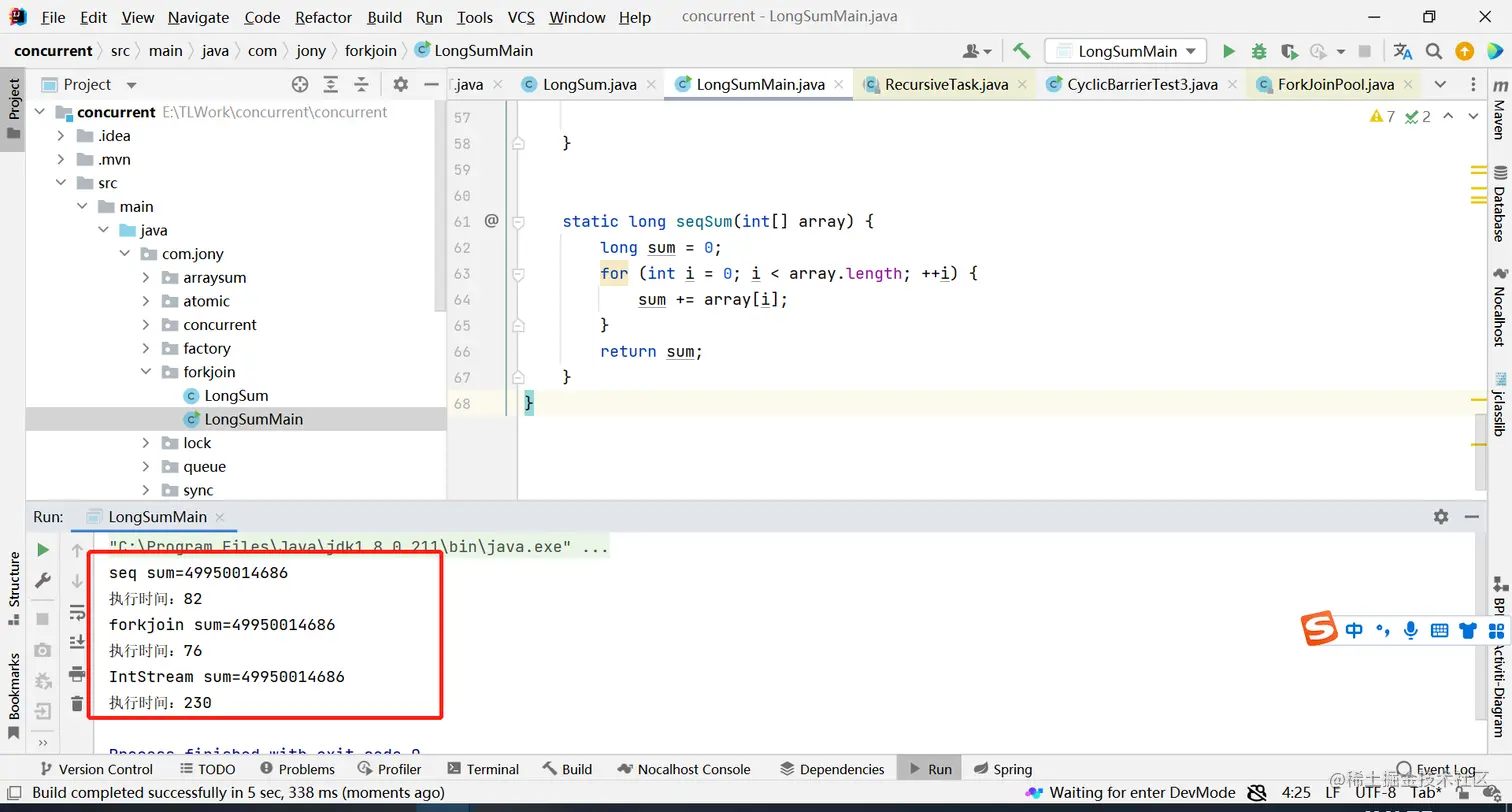Run LongSumMain with the green toolbar play button
The width and height of the screenshot is (1512, 812).
click(x=1229, y=51)
